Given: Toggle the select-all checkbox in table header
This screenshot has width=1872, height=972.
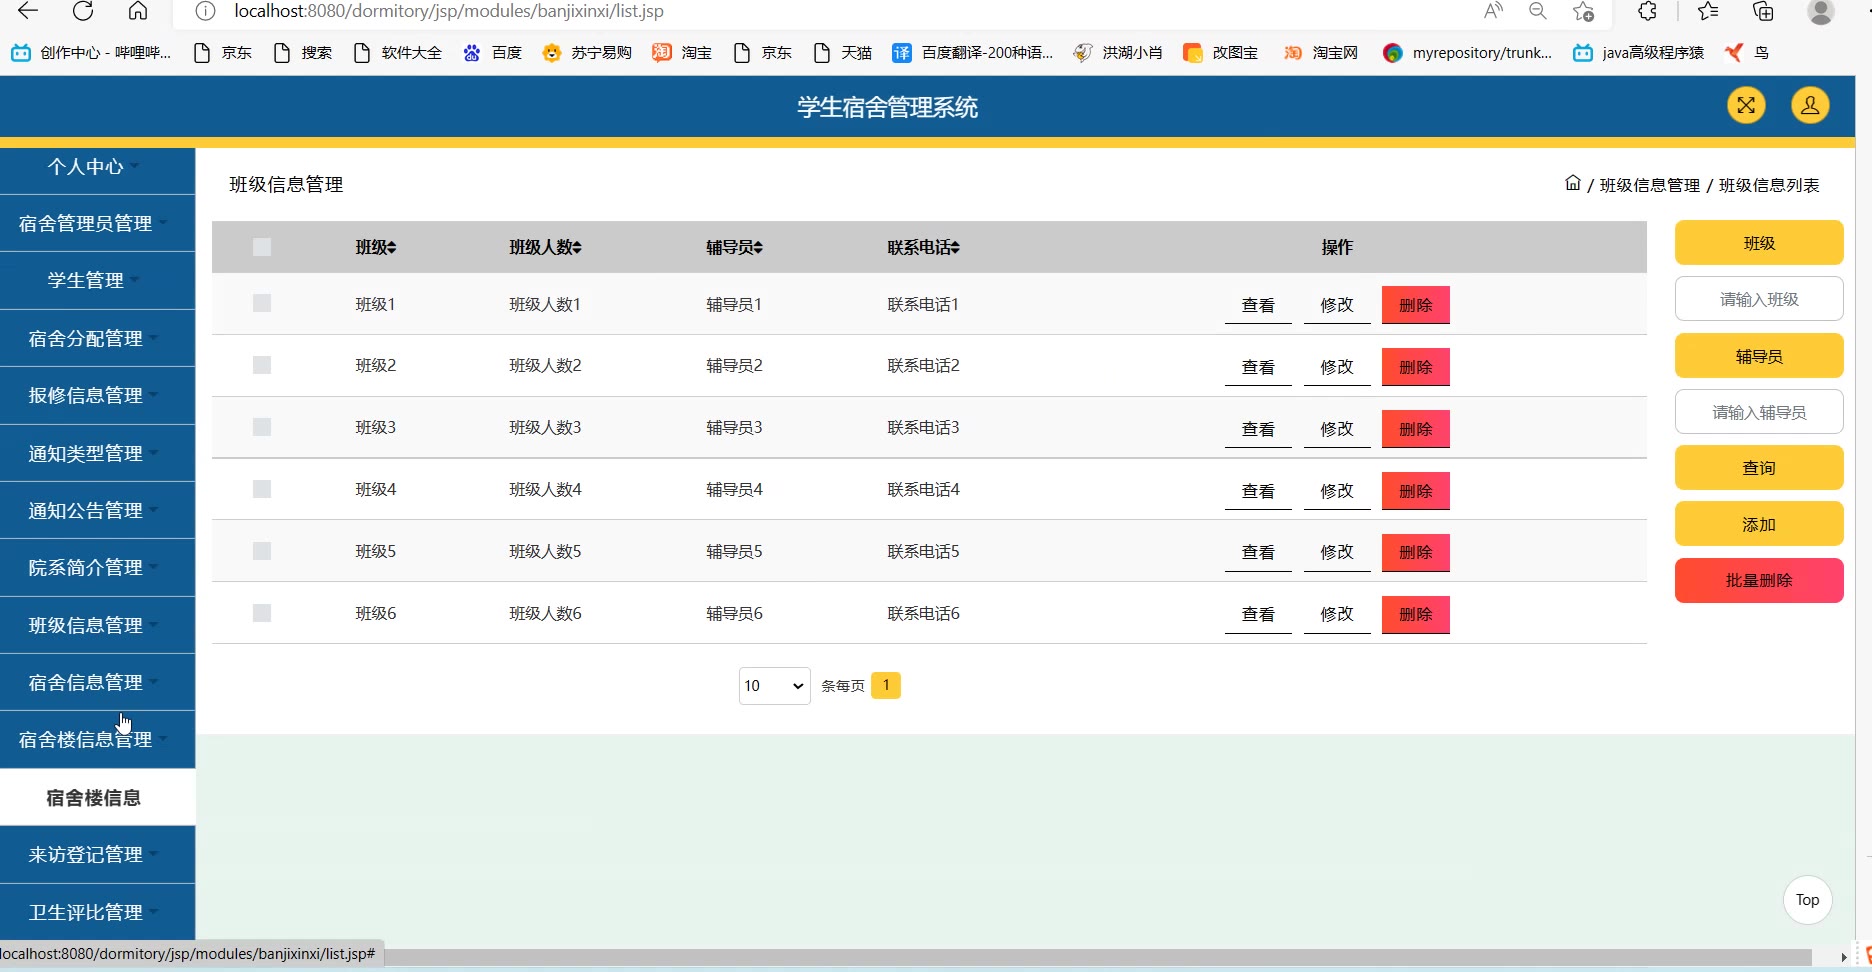Looking at the screenshot, I should coord(262,247).
